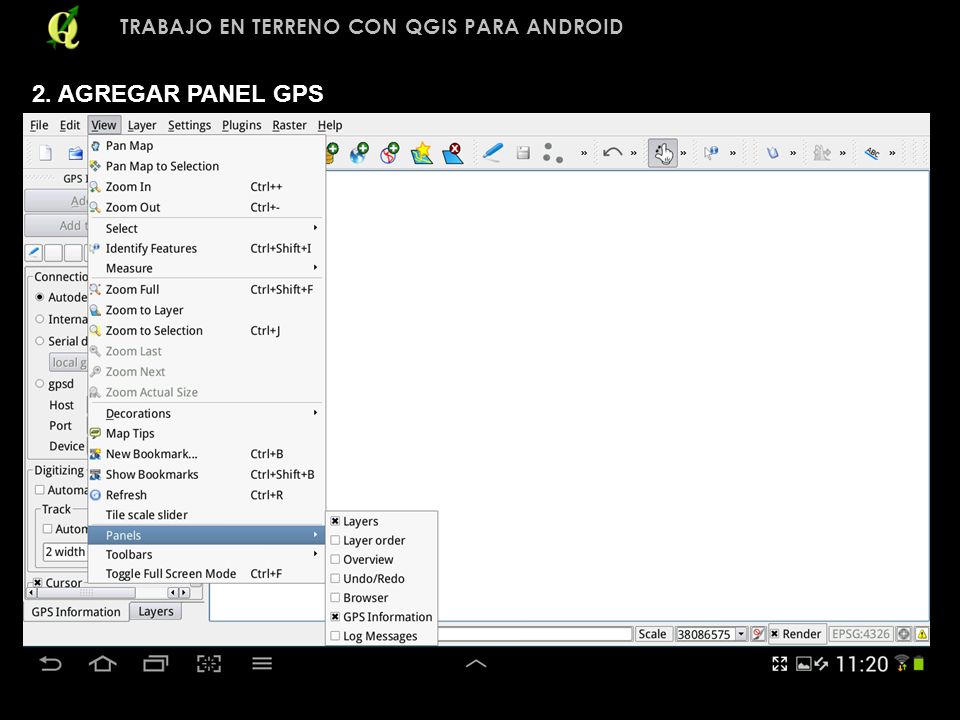
Task: Switch to the GPS Information tab
Action: click(x=76, y=612)
